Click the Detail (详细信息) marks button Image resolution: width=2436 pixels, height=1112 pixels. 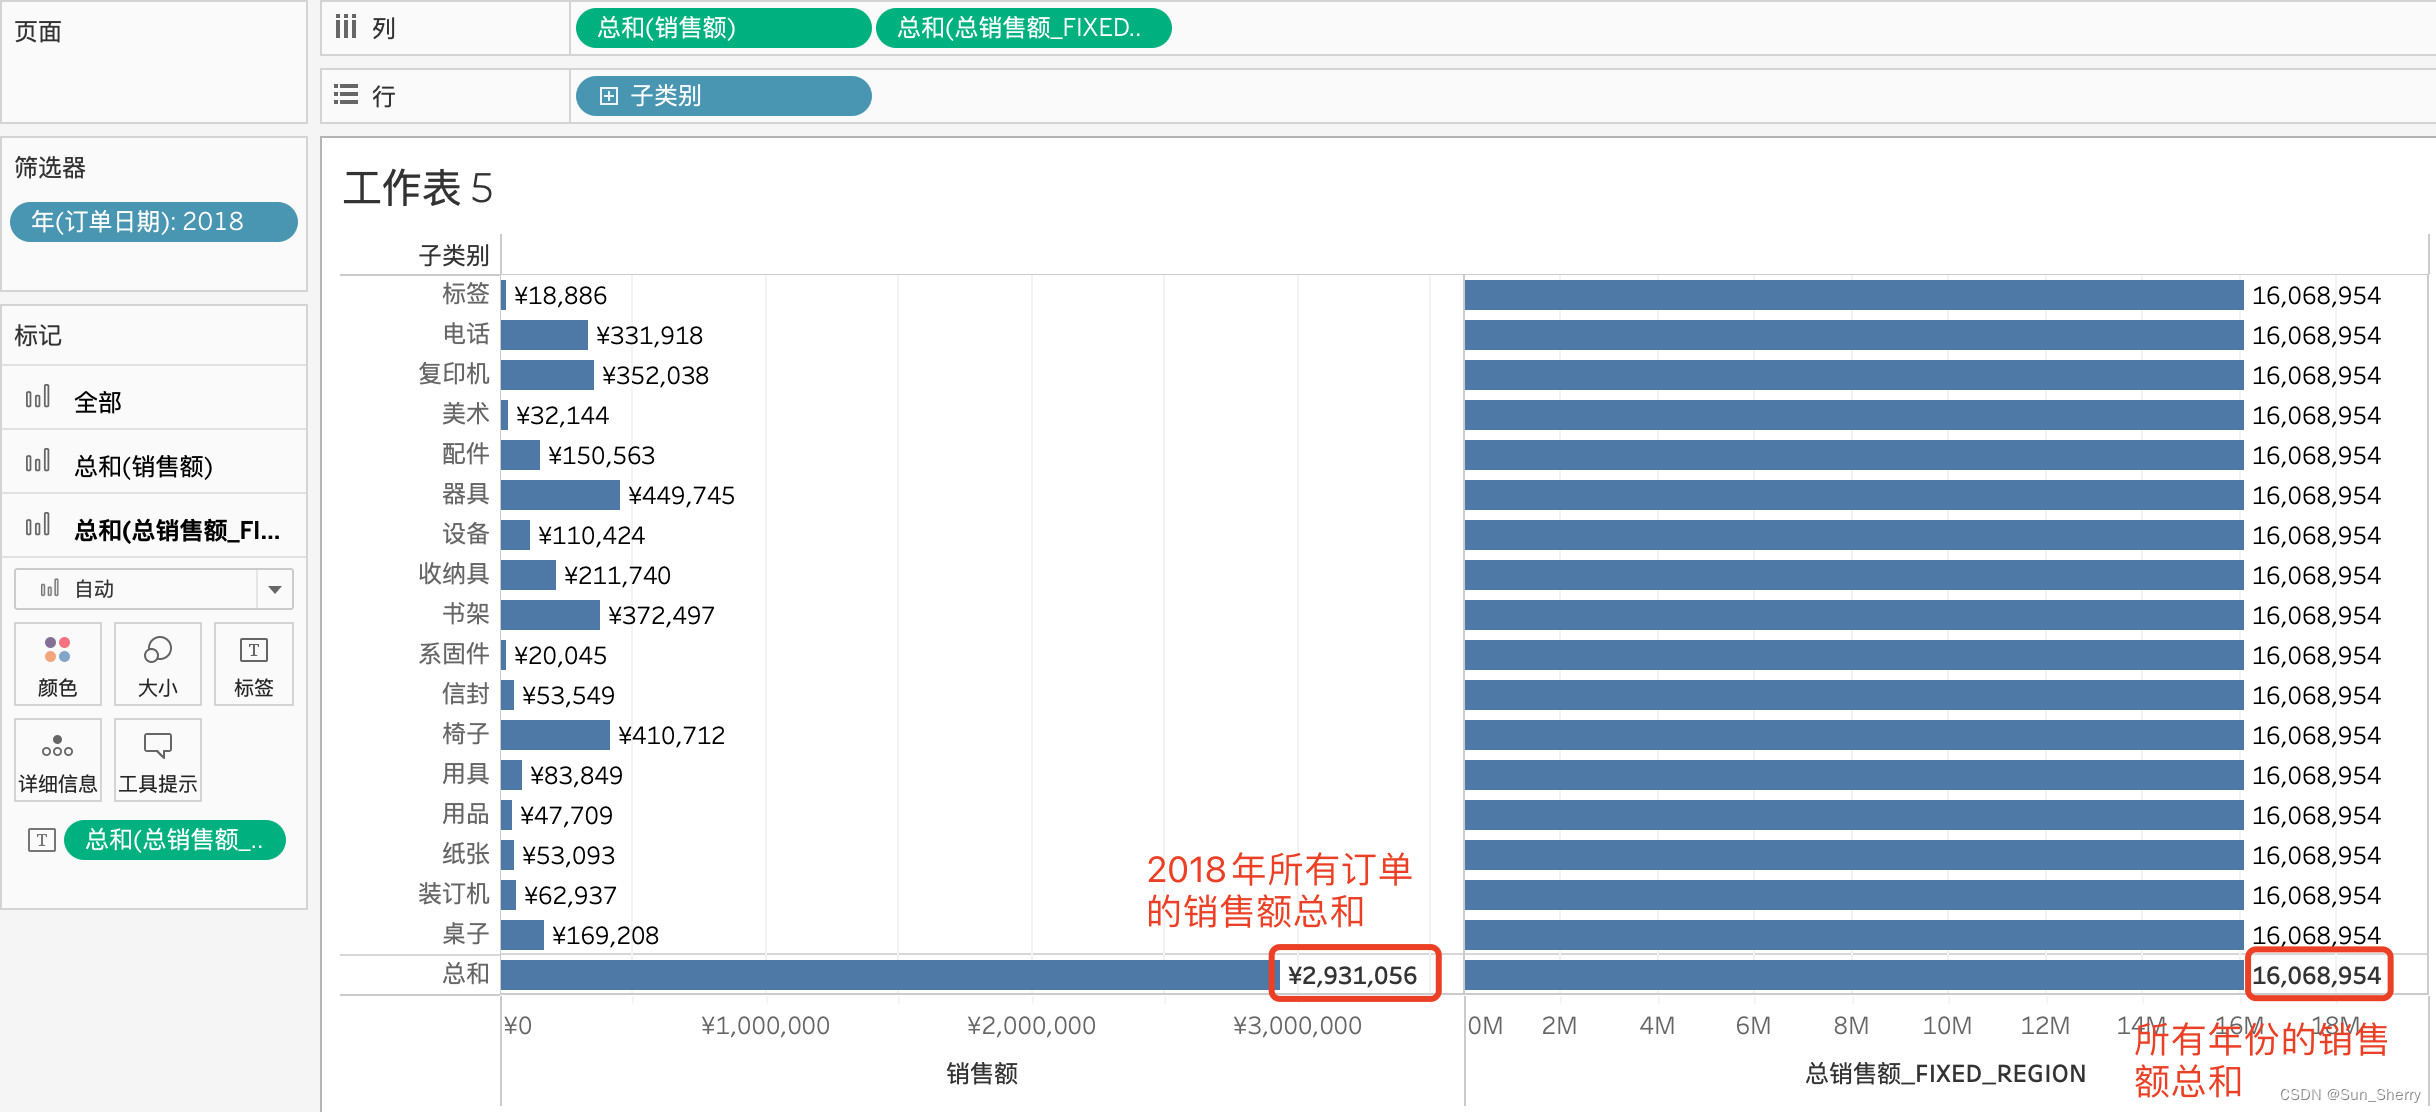pyautogui.click(x=57, y=760)
